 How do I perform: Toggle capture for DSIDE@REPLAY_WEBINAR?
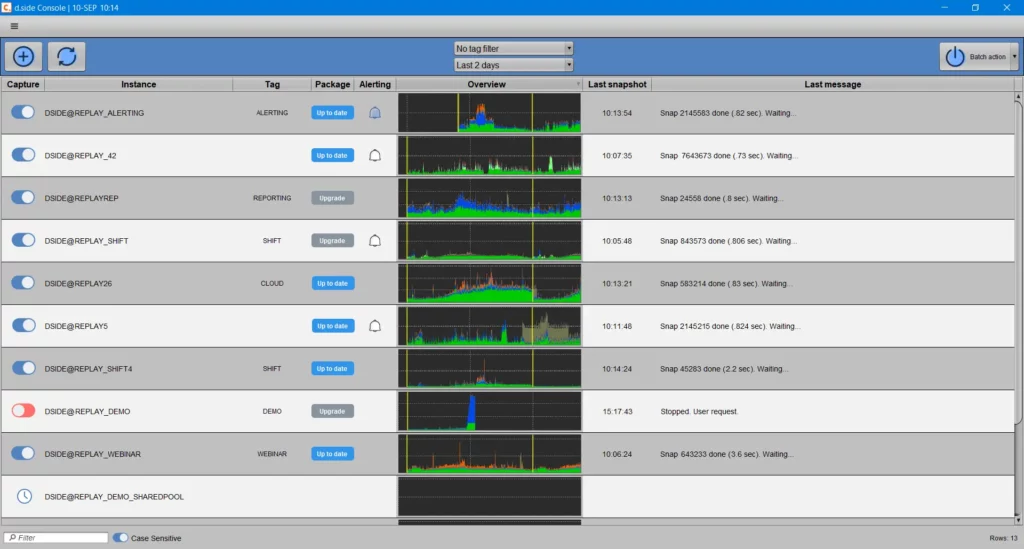click(24, 453)
